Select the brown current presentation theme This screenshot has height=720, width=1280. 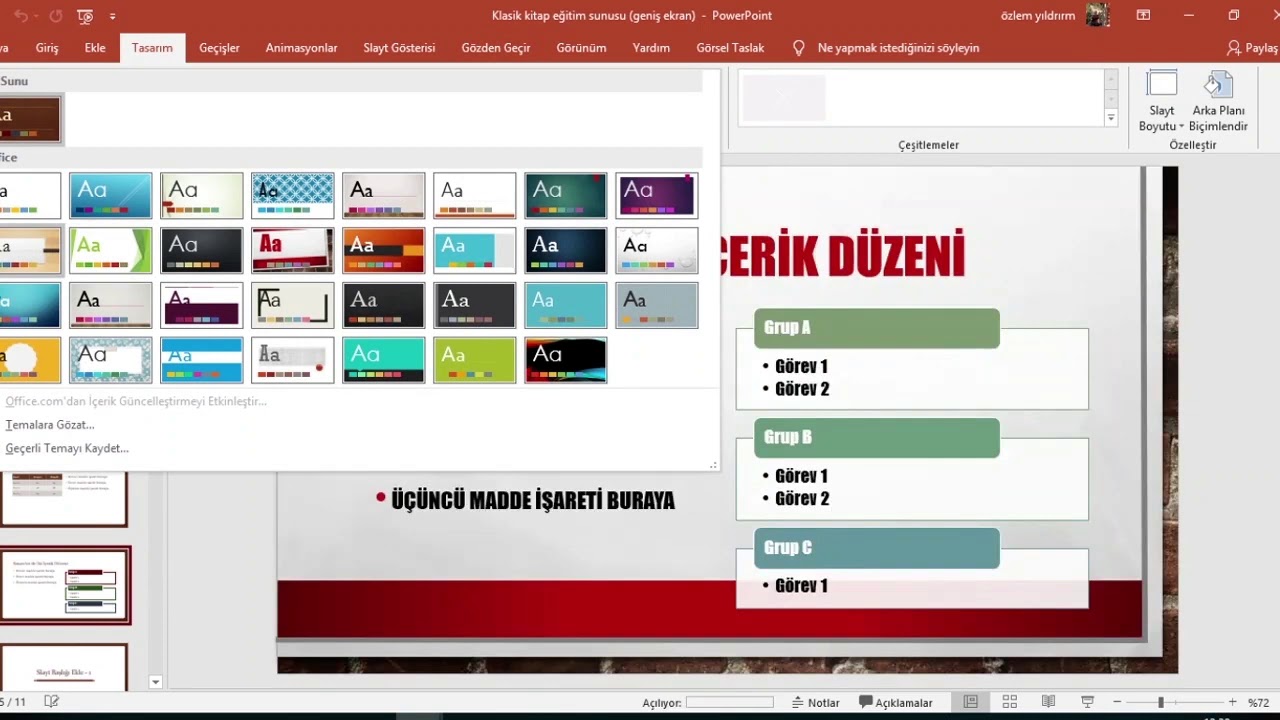(x=30, y=119)
